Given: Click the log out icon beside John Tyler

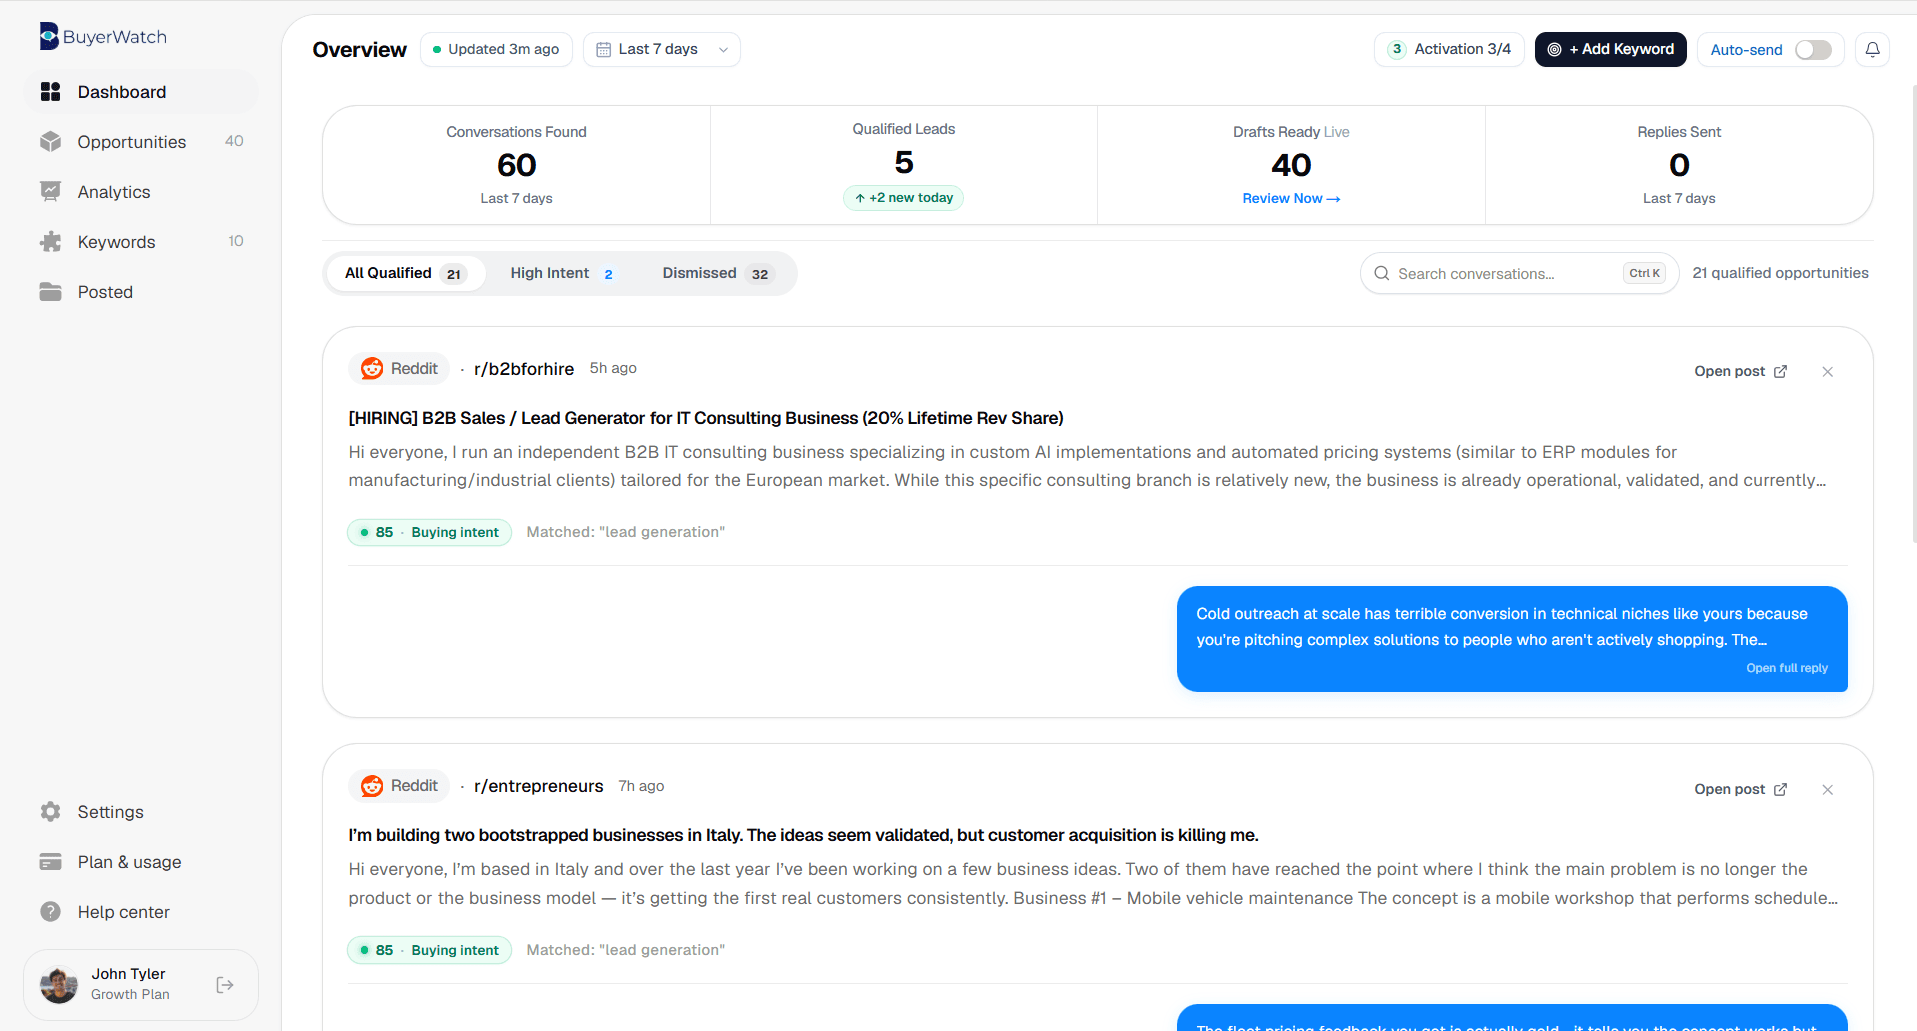Looking at the screenshot, I should pos(225,985).
